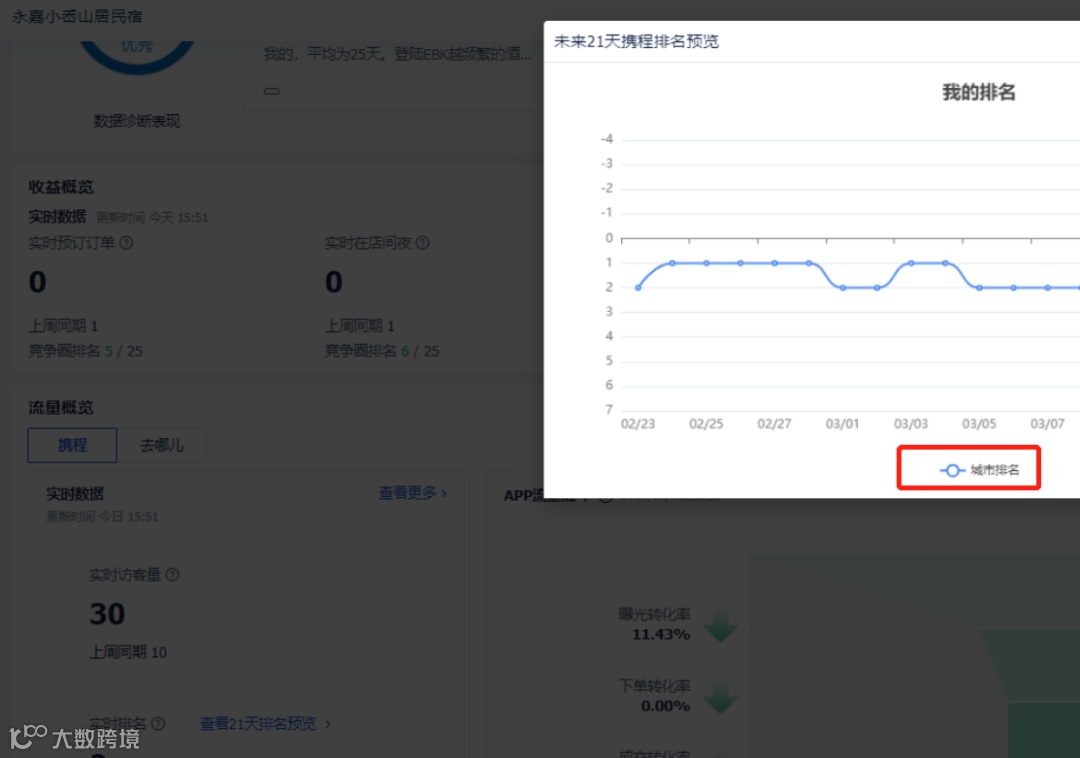Click realtime visitor count 30
Screen dimensions: 1080x758
pyautogui.click(x=107, y=614)
